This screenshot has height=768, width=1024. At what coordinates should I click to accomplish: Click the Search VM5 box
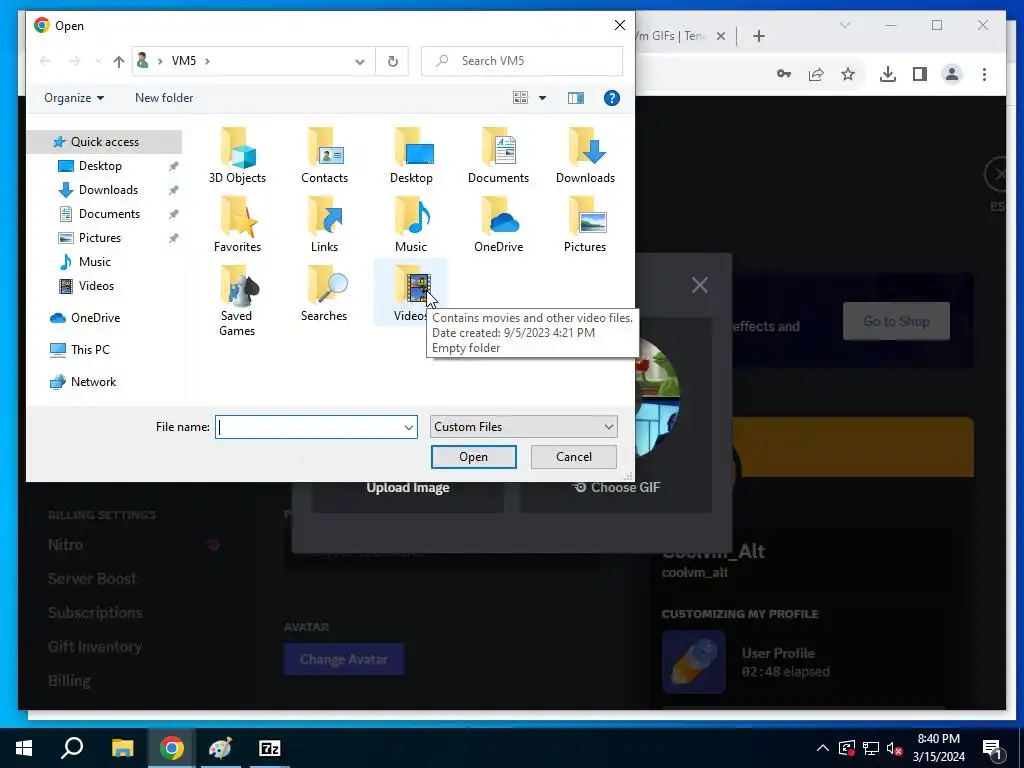pos(522,61)
